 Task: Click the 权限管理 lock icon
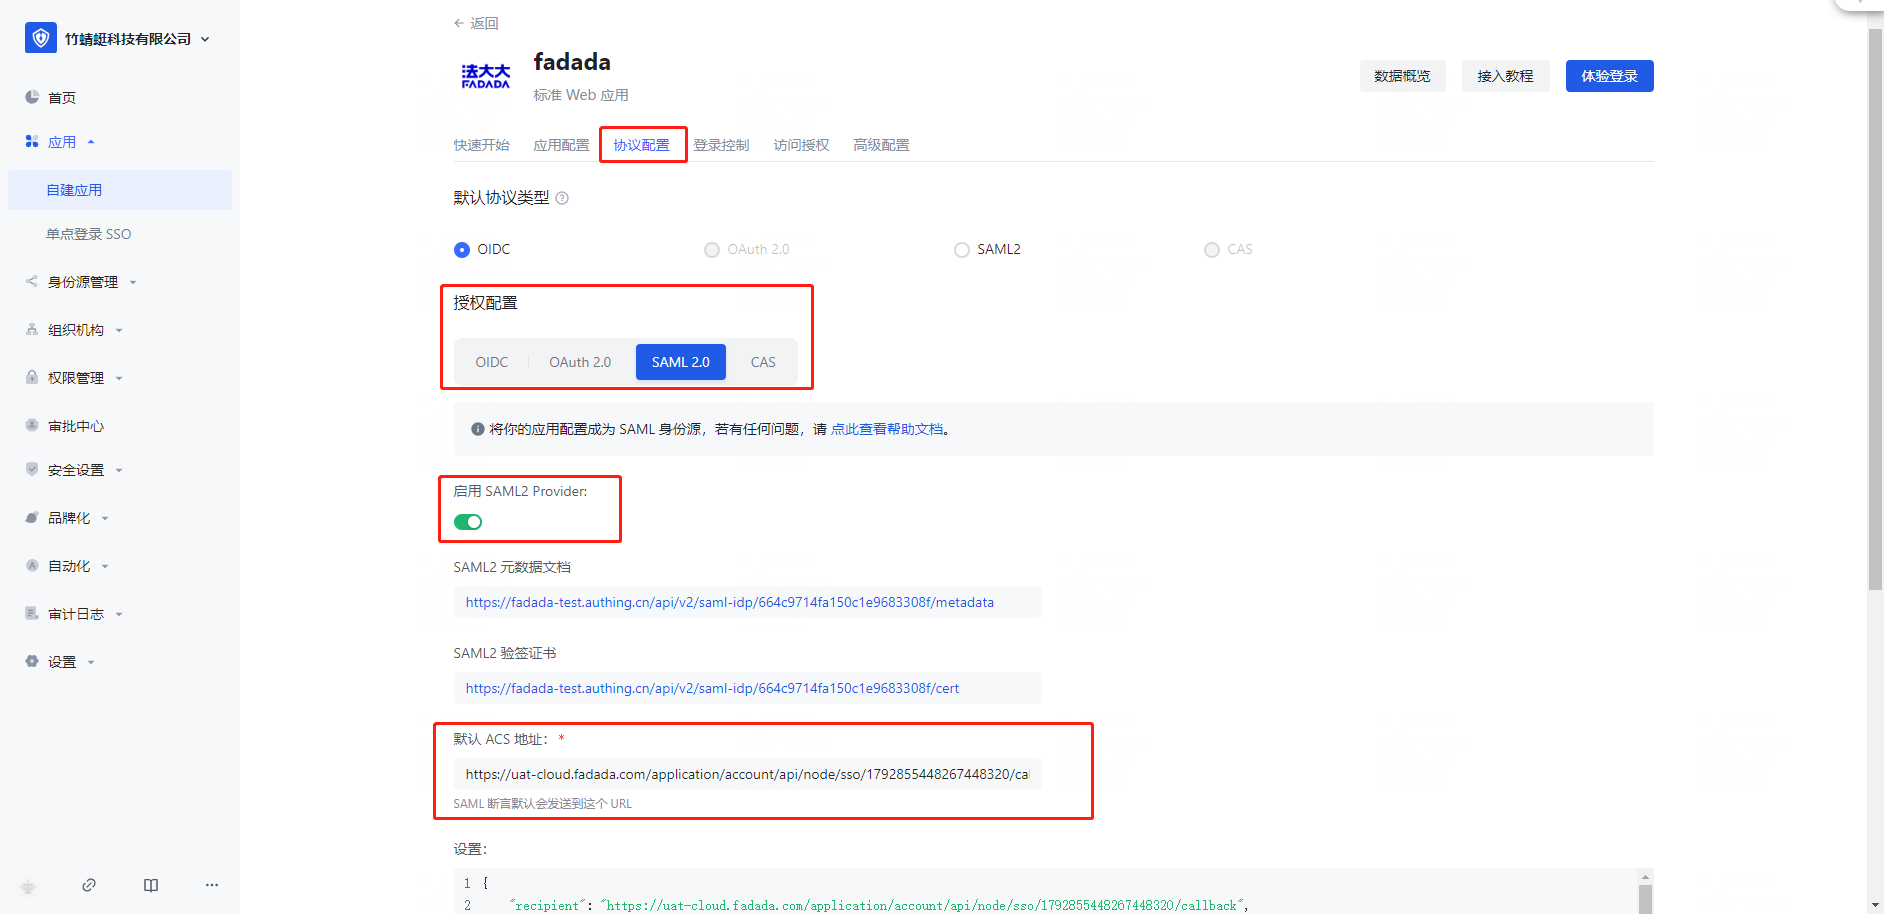[x=32, y=378]
